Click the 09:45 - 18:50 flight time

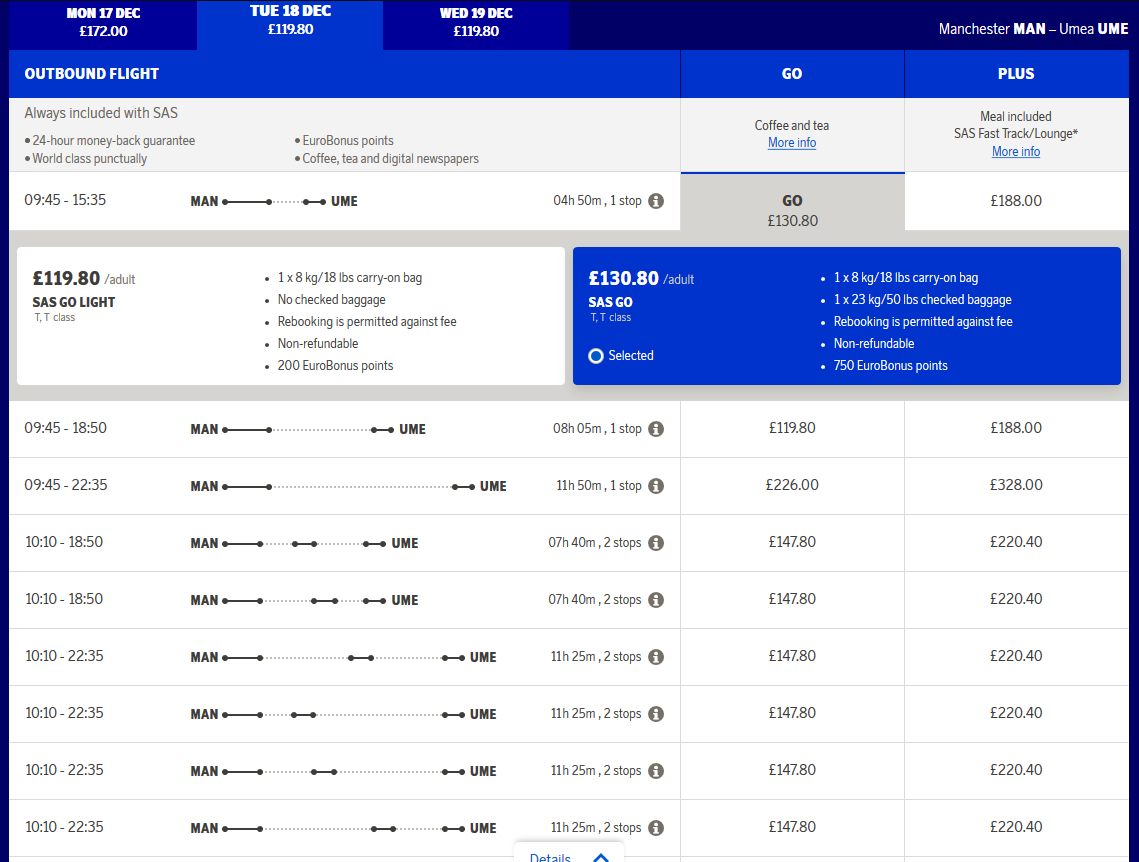65,428
